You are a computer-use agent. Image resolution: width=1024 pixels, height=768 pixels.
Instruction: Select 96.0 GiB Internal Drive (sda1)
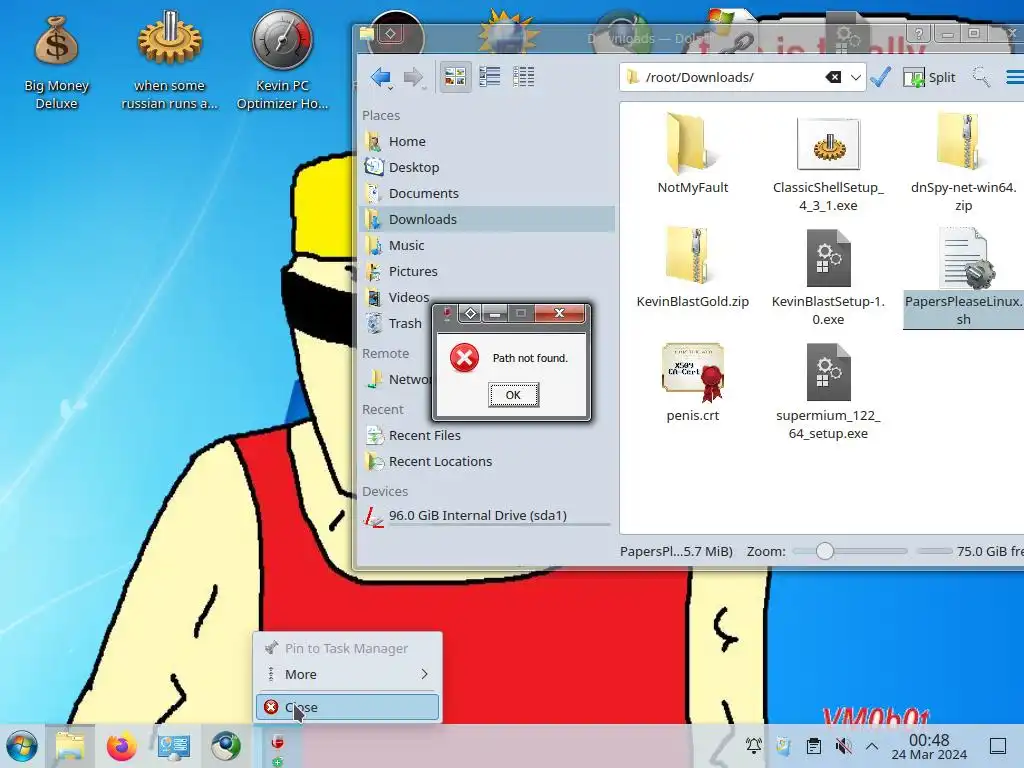[487, 516]
